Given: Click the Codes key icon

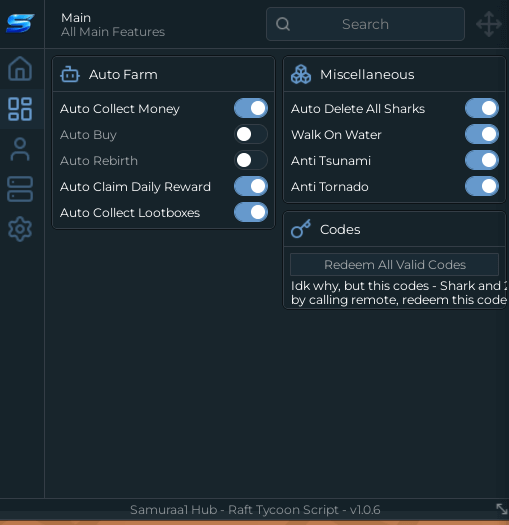Looking at the screenshot, I should pos(301,229).
